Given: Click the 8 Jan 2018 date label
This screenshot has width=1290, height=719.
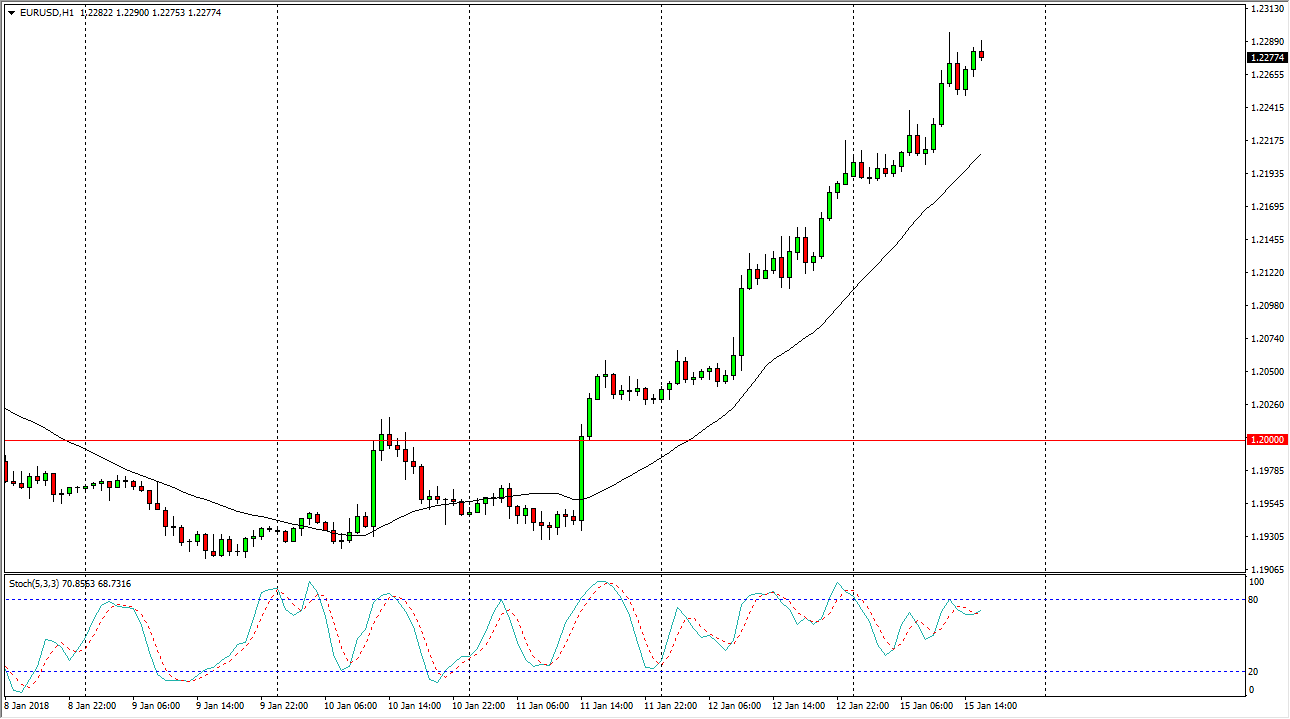Looking at the screenshot, I should point(26,706).
